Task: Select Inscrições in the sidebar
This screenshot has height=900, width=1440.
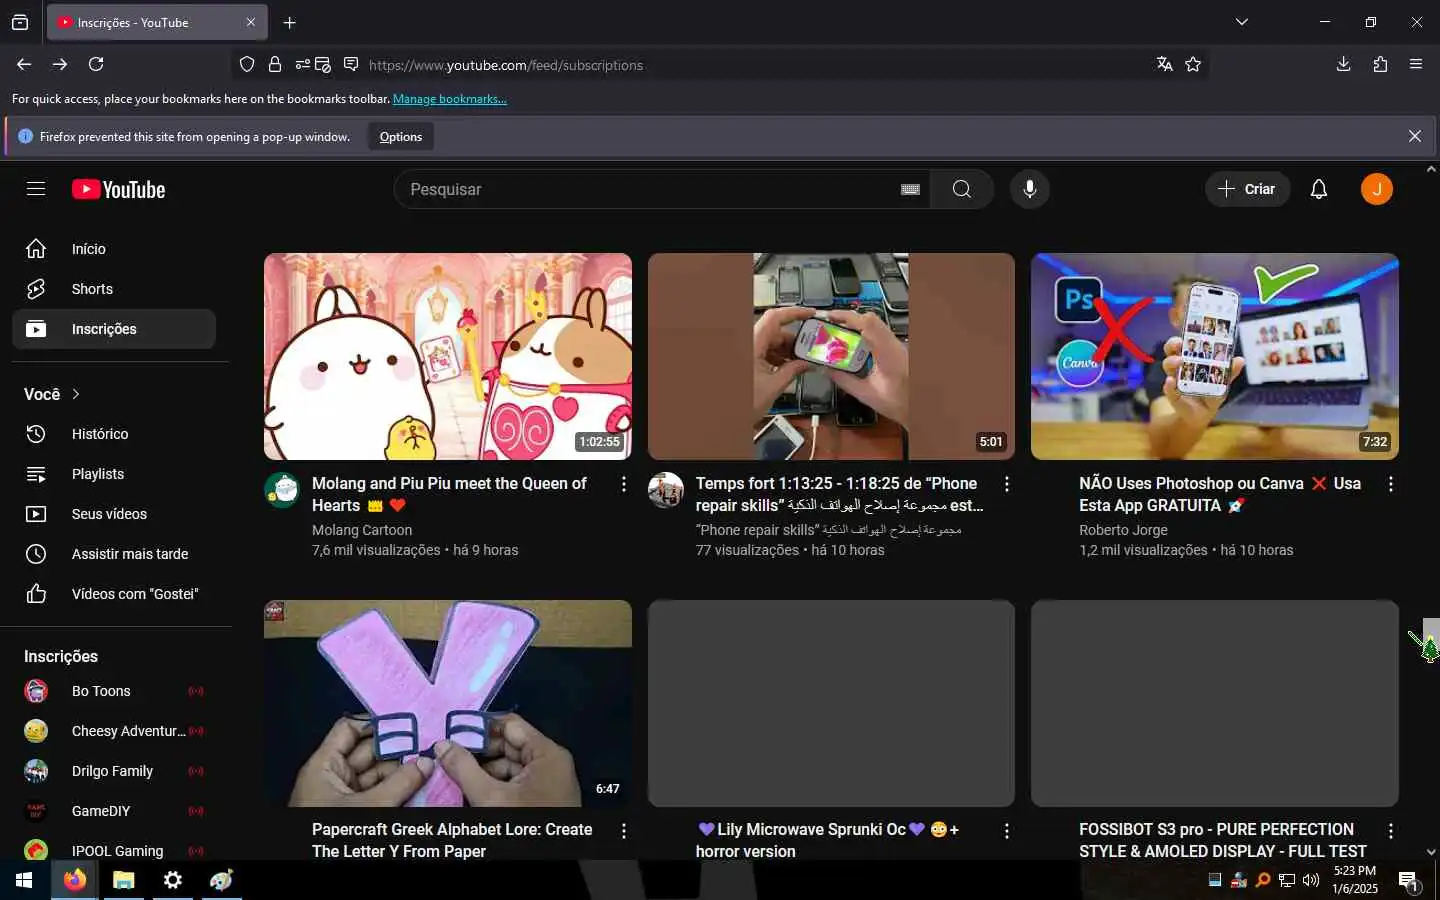Action: pos(114,329)
